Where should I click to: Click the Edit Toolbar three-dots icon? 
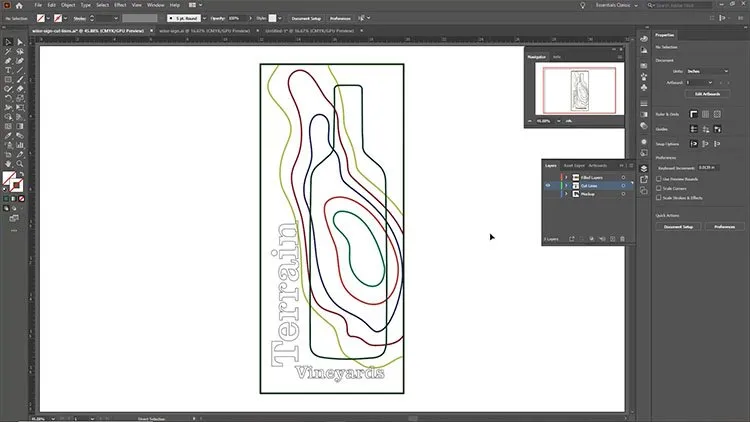pyautogui.click(x=14, y=231)
